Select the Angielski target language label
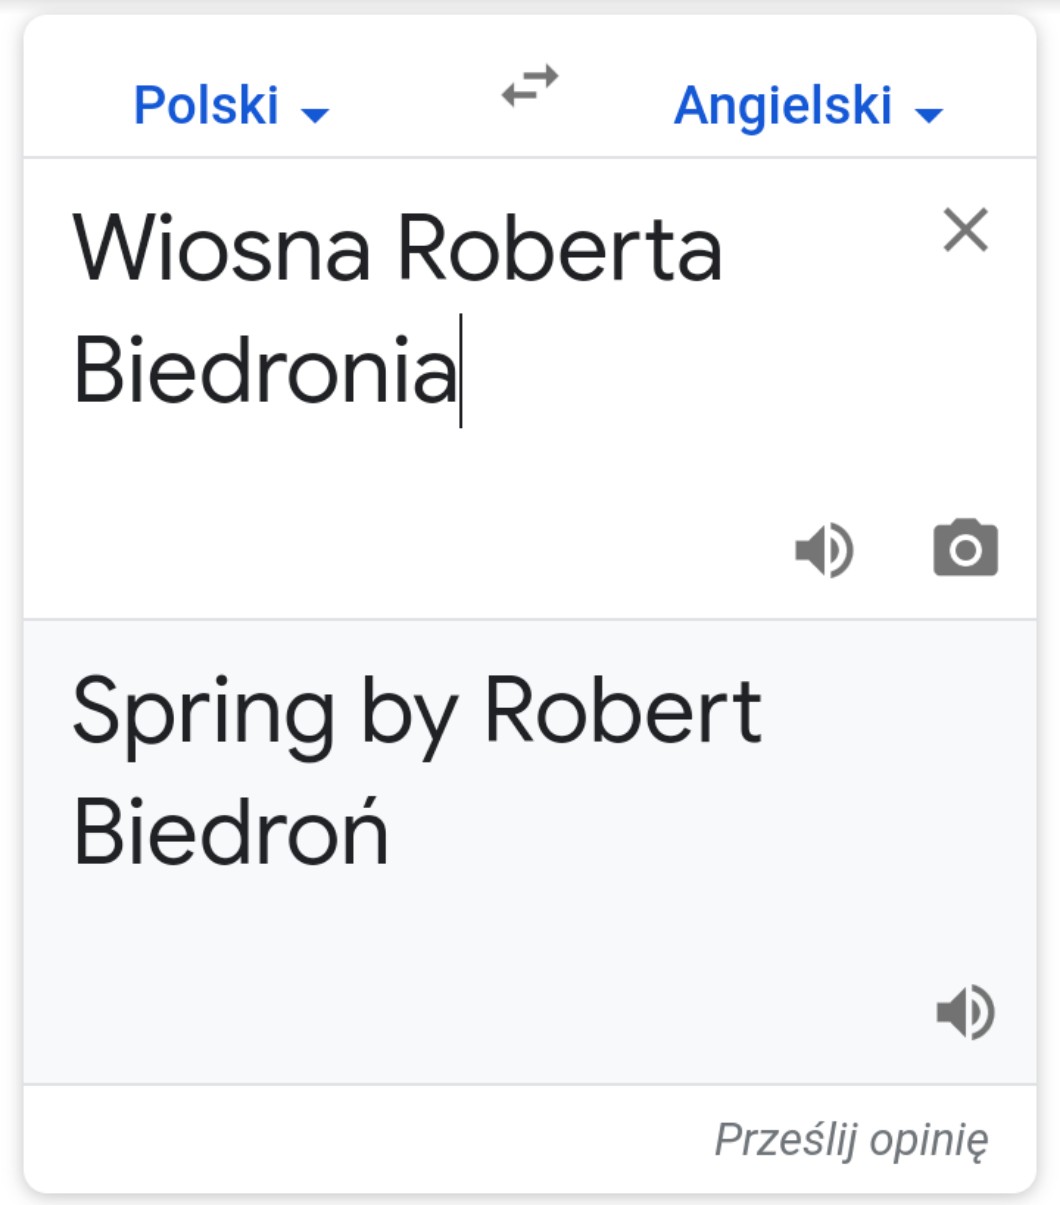The image size is (1060, 1205). pos(782,106)
